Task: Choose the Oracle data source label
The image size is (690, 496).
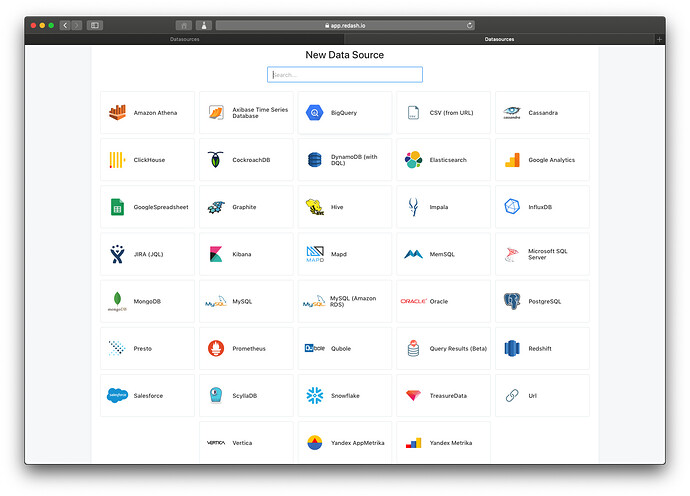Action: (439, 301)
